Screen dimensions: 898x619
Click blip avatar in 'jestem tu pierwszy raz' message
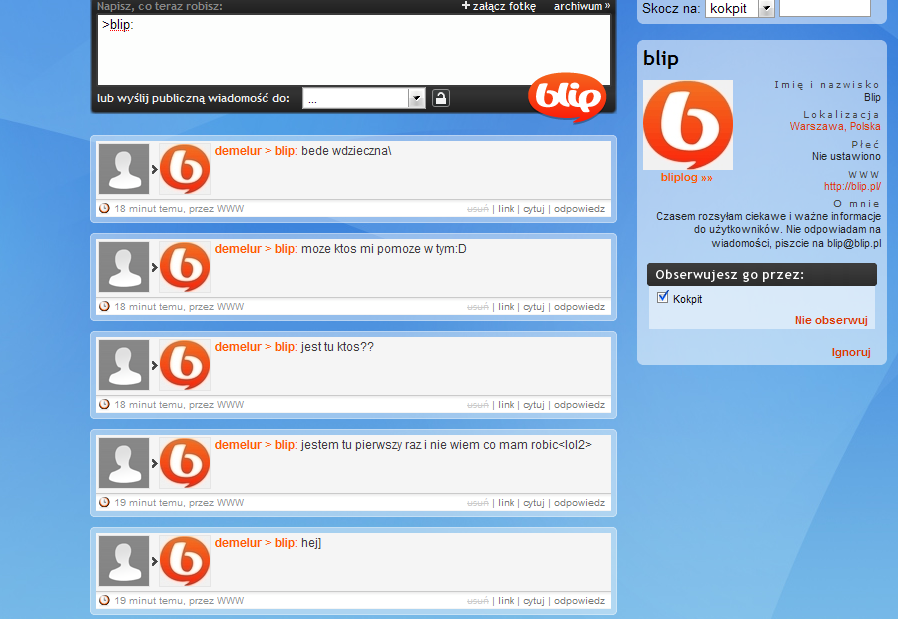point(184,463)
